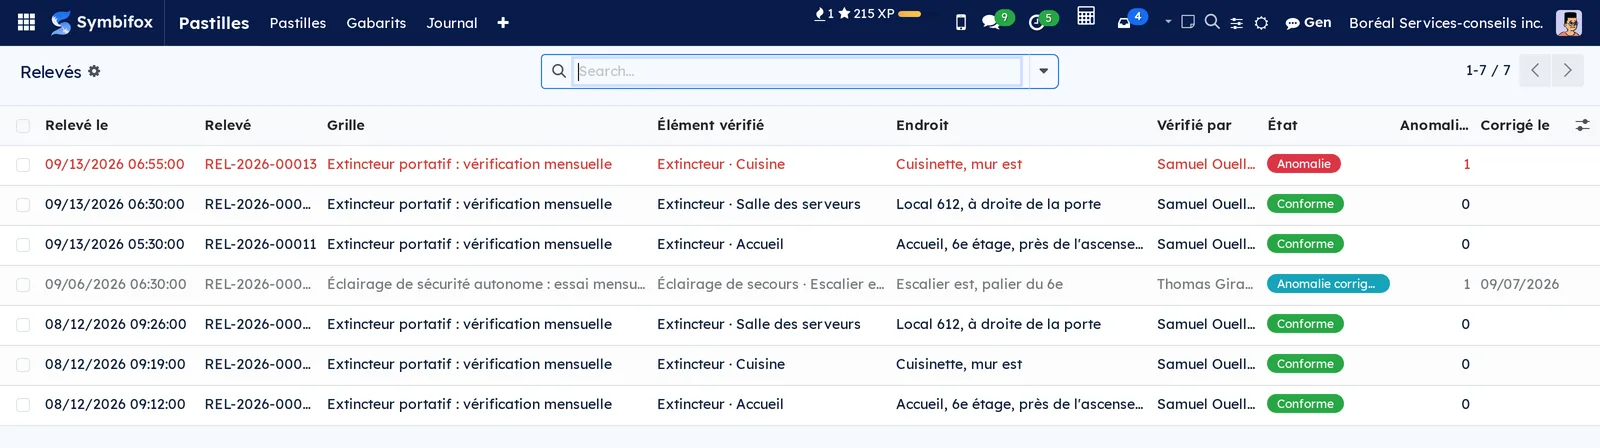This screenshot has width=1600, height=448.
Task: Open the calculator icon
Action: tap(1086, 16)
